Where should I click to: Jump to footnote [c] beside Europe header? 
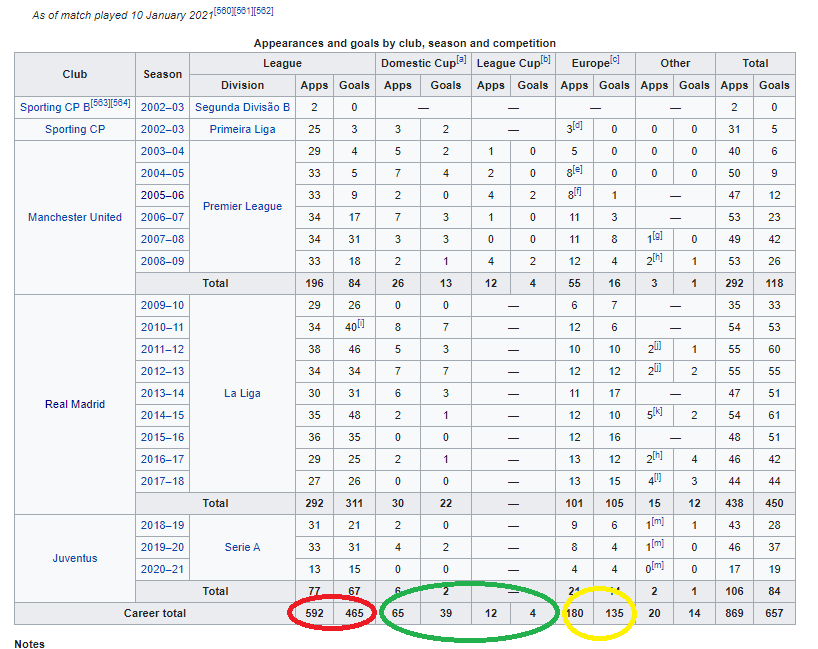click(x=614, y=59)
